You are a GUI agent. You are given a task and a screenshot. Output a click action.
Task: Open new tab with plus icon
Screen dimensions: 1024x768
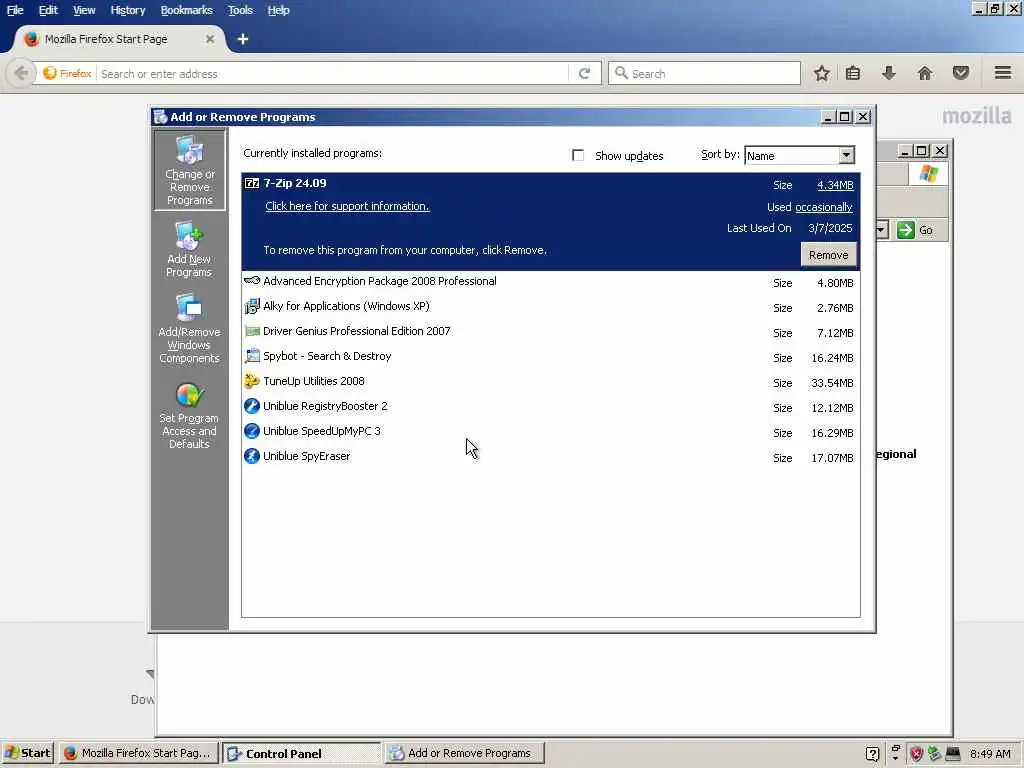[243, 39]
